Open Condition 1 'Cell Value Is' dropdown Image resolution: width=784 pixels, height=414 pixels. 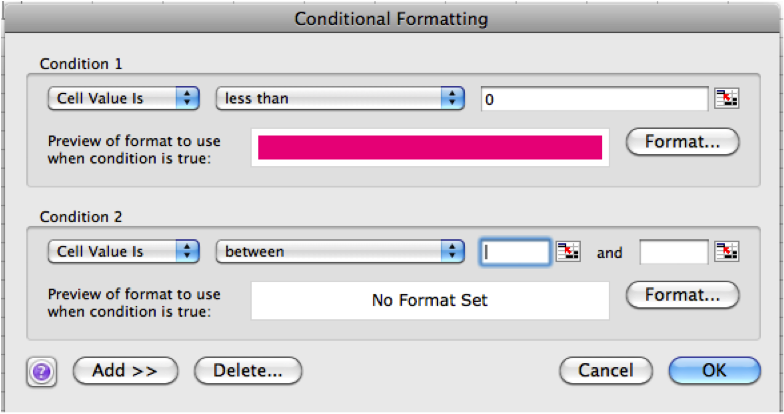124,98
